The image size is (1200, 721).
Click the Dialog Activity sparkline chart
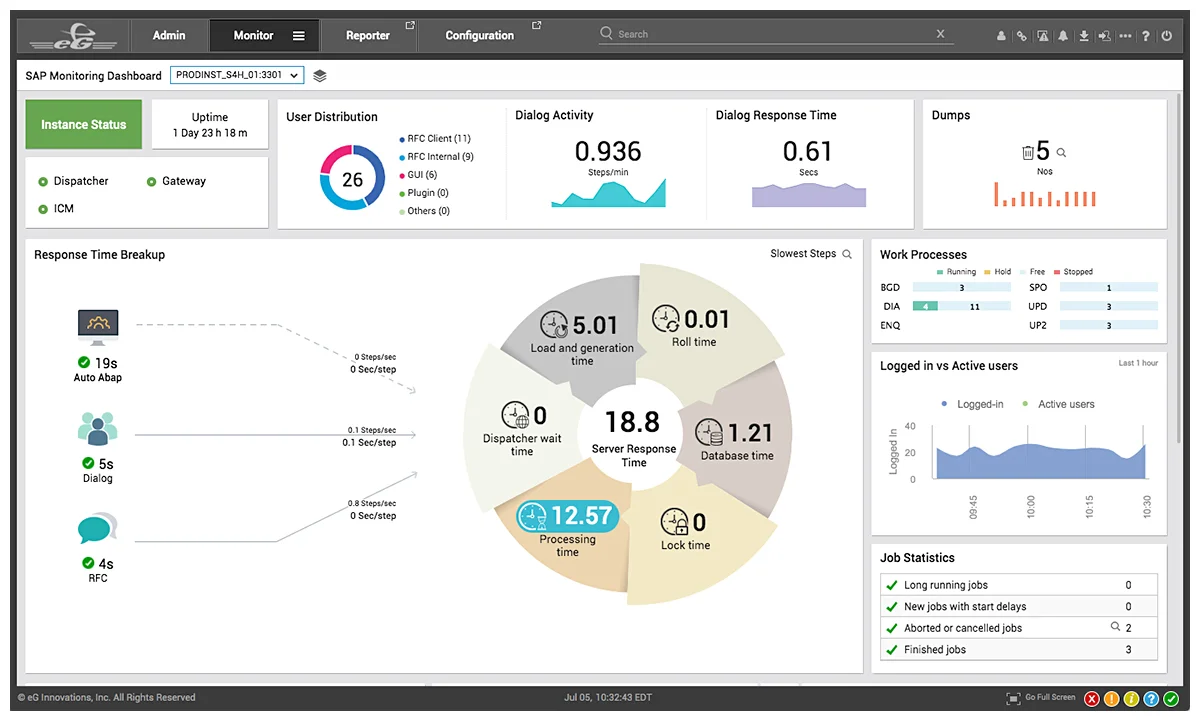point(608,193)
